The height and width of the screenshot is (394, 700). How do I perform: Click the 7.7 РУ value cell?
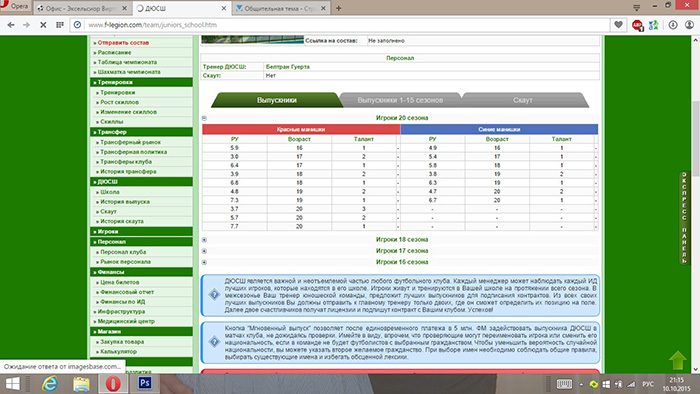(234, 227)
